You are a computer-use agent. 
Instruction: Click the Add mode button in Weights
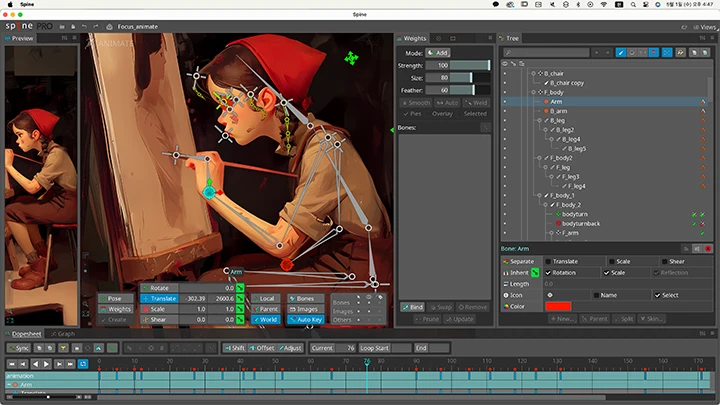pyautogui.click(x=438, y=53)
